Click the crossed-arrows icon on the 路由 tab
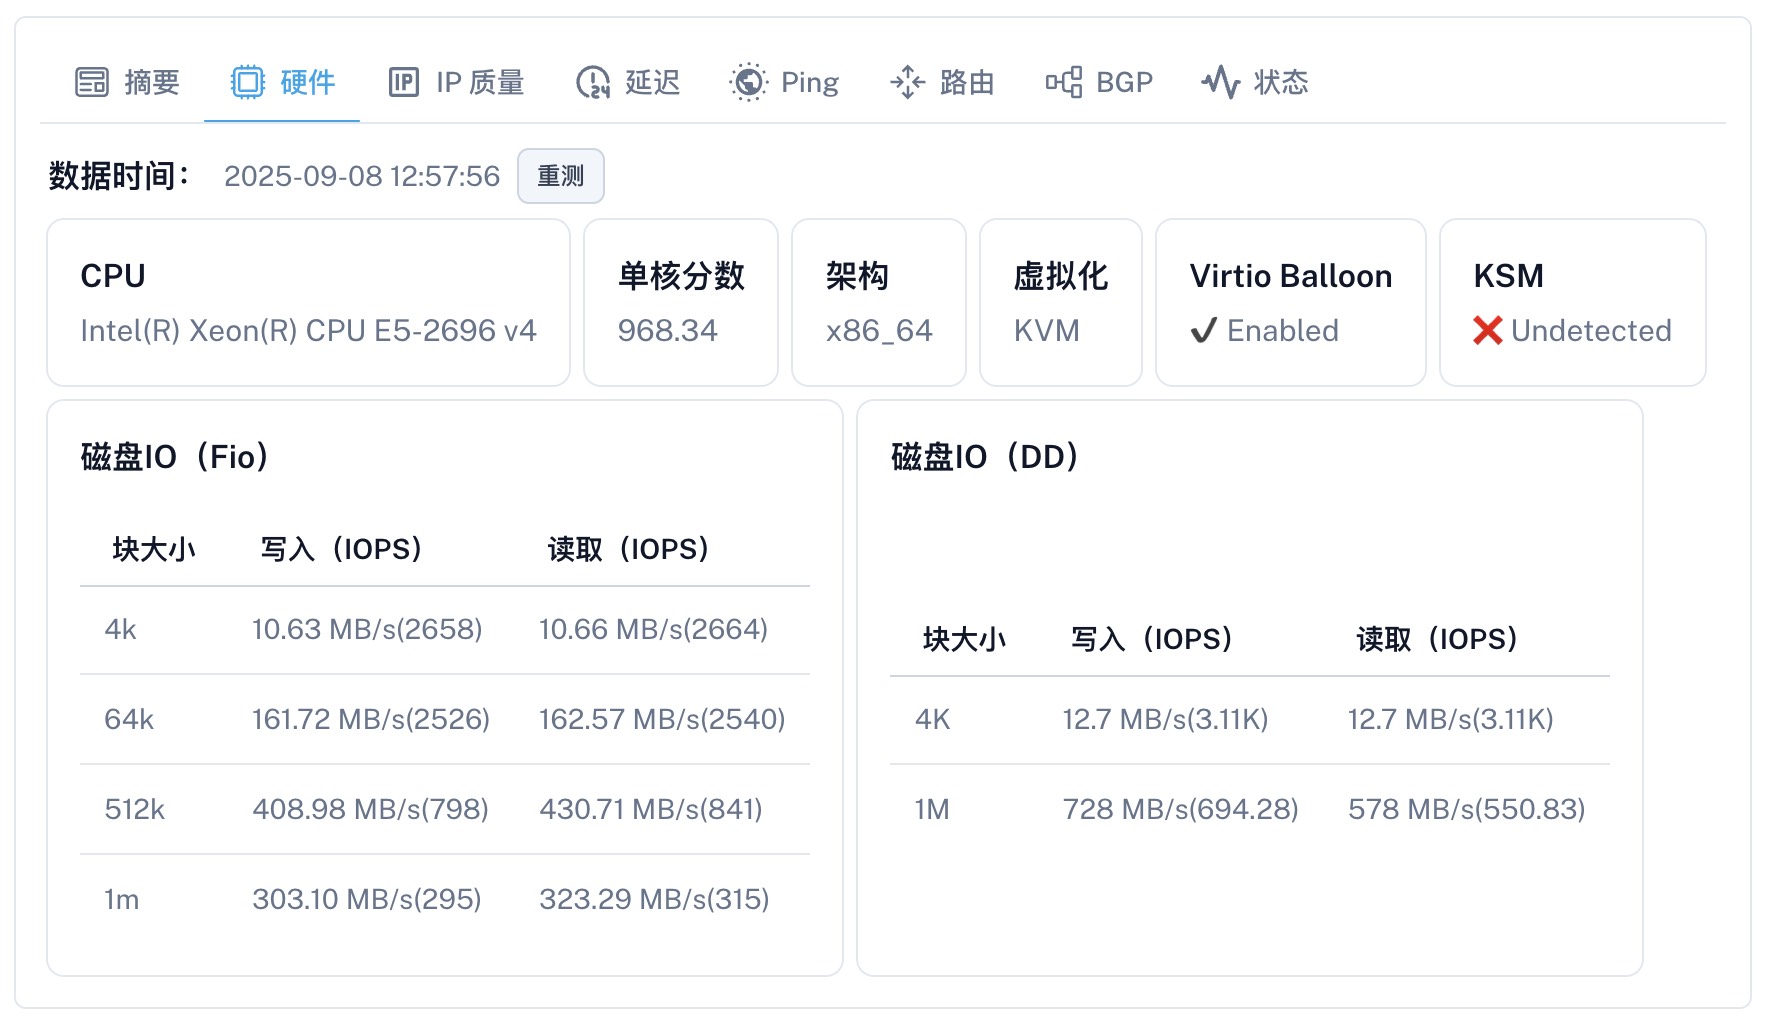This screenshot has width=1770, height=1026. coord(908,82)
